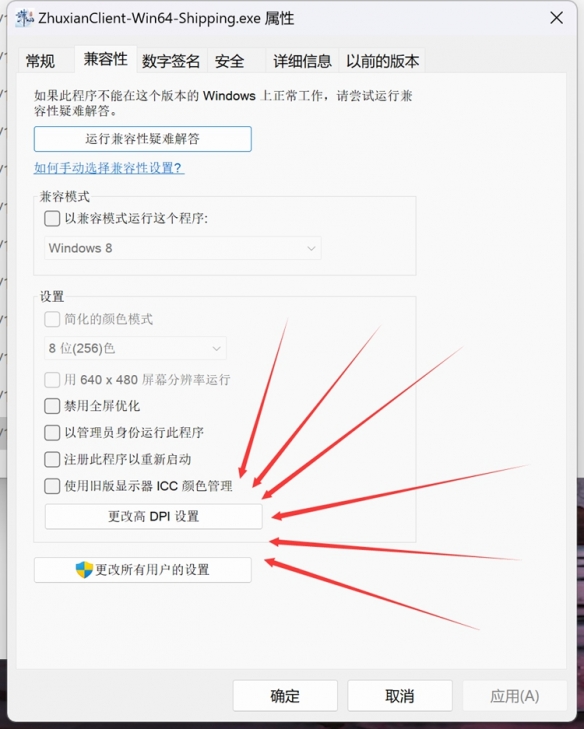Tick 以管理员身份运行此程序 checkbox

[x=52, y=432]
